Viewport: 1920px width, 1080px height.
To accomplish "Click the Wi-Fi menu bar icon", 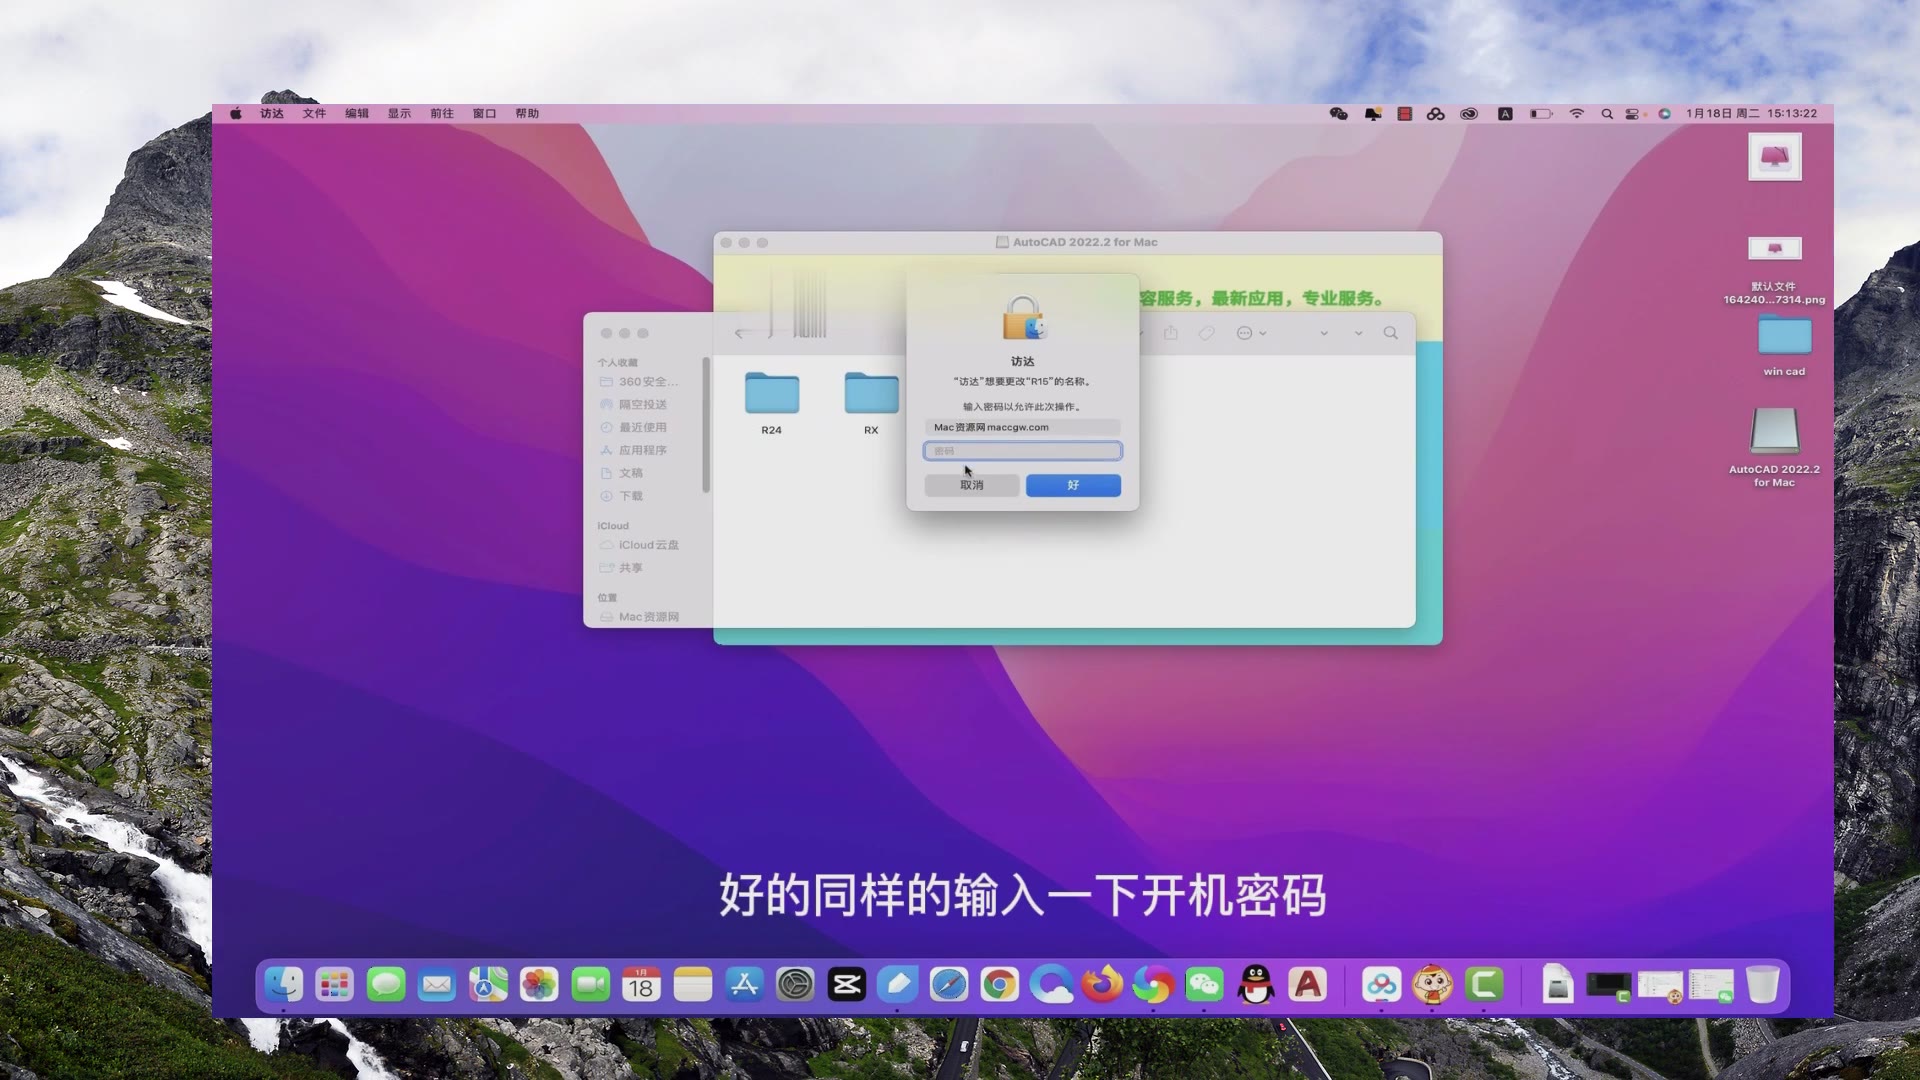I will coord(1576,114).
